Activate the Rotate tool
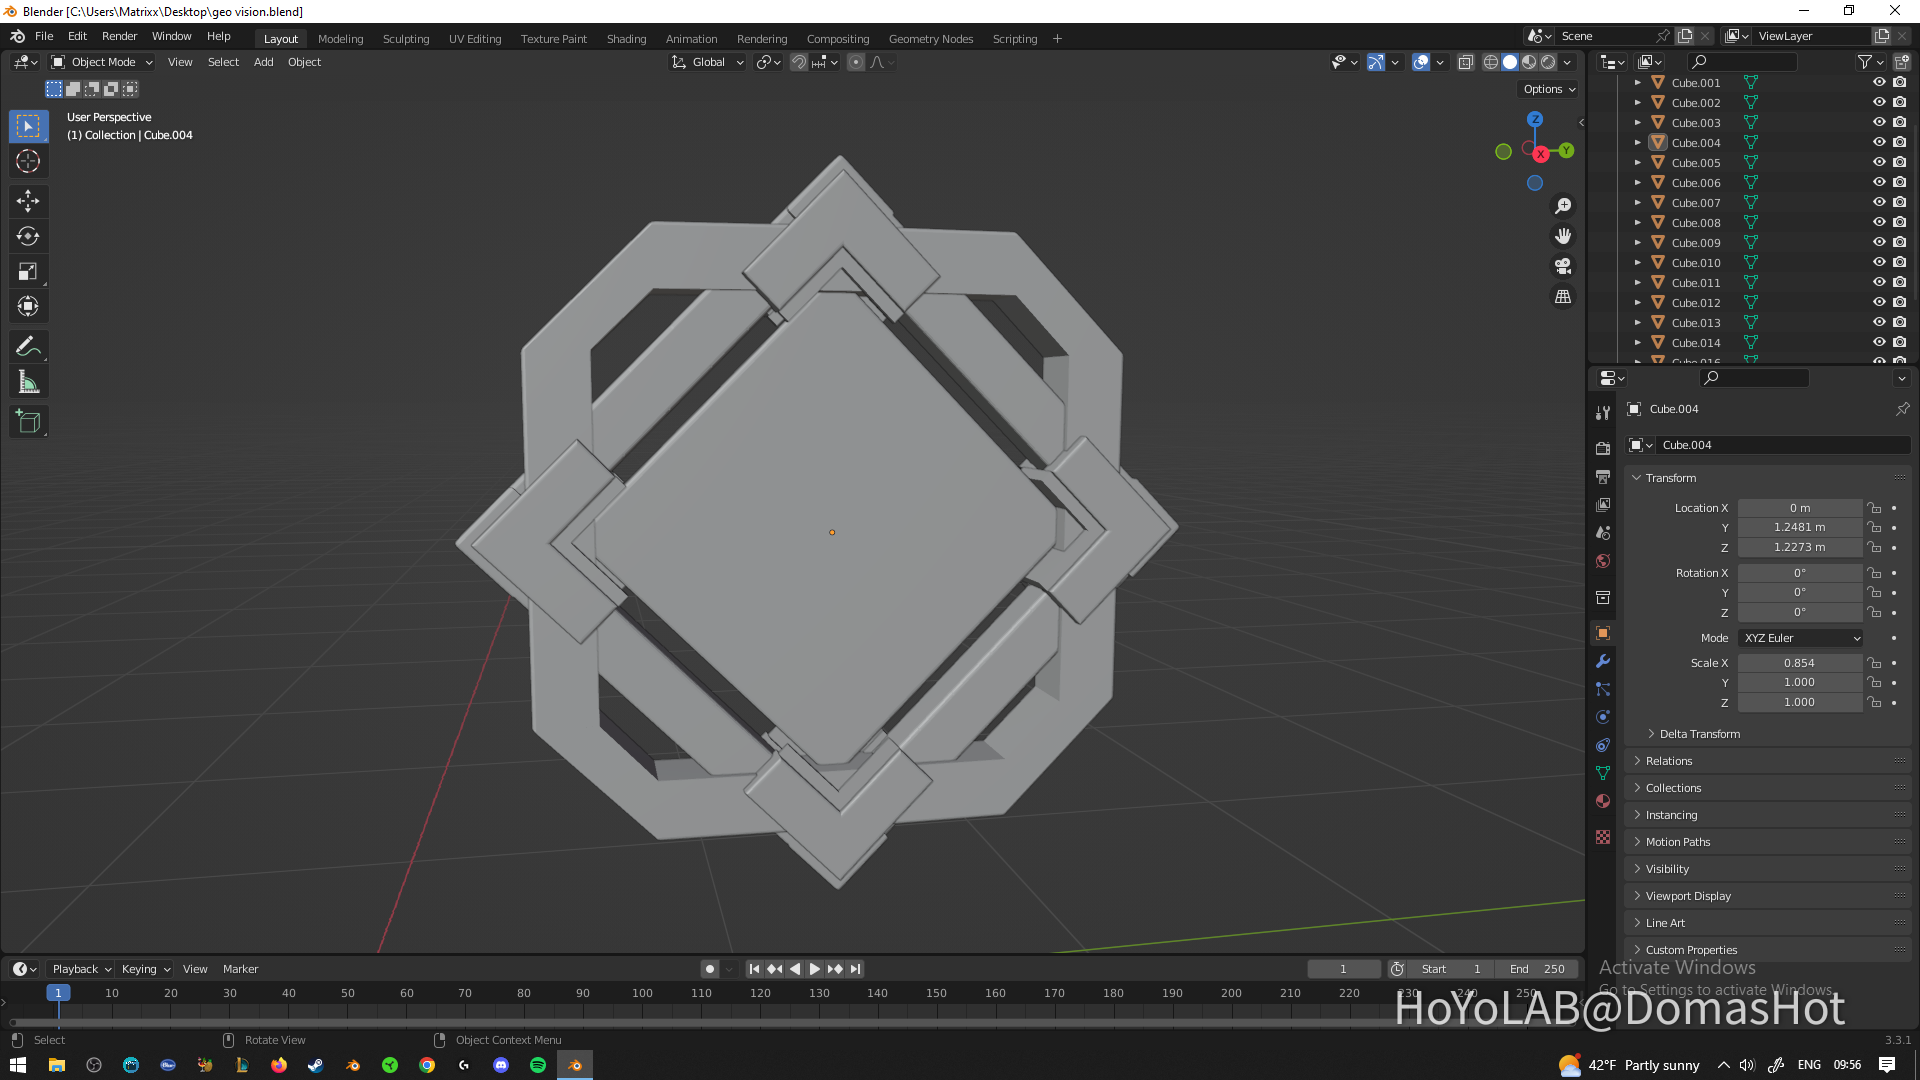Image resolution: width=1920 pixels, height=1080 pixels. click(28, 236)
